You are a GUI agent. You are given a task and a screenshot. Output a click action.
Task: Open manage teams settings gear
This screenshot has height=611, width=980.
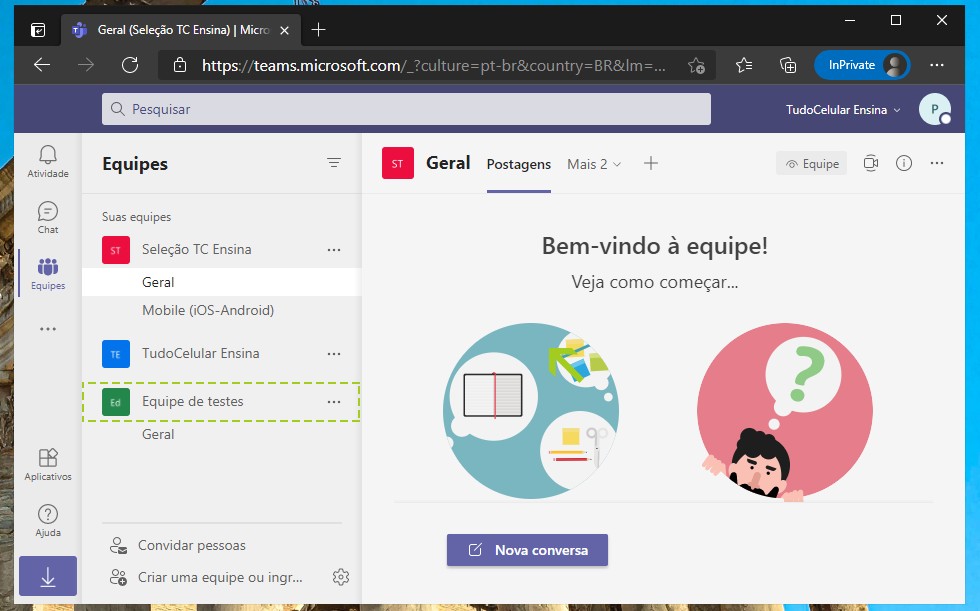(x=340, y=577)
